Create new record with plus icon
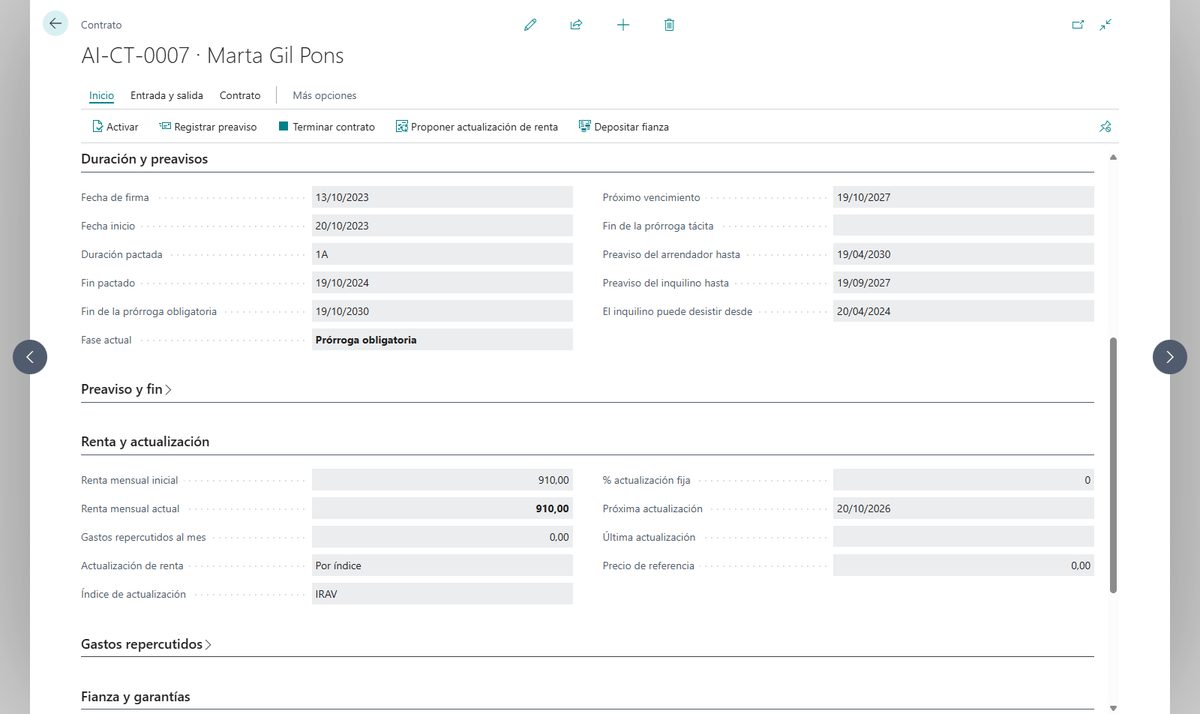 (623, 25)
